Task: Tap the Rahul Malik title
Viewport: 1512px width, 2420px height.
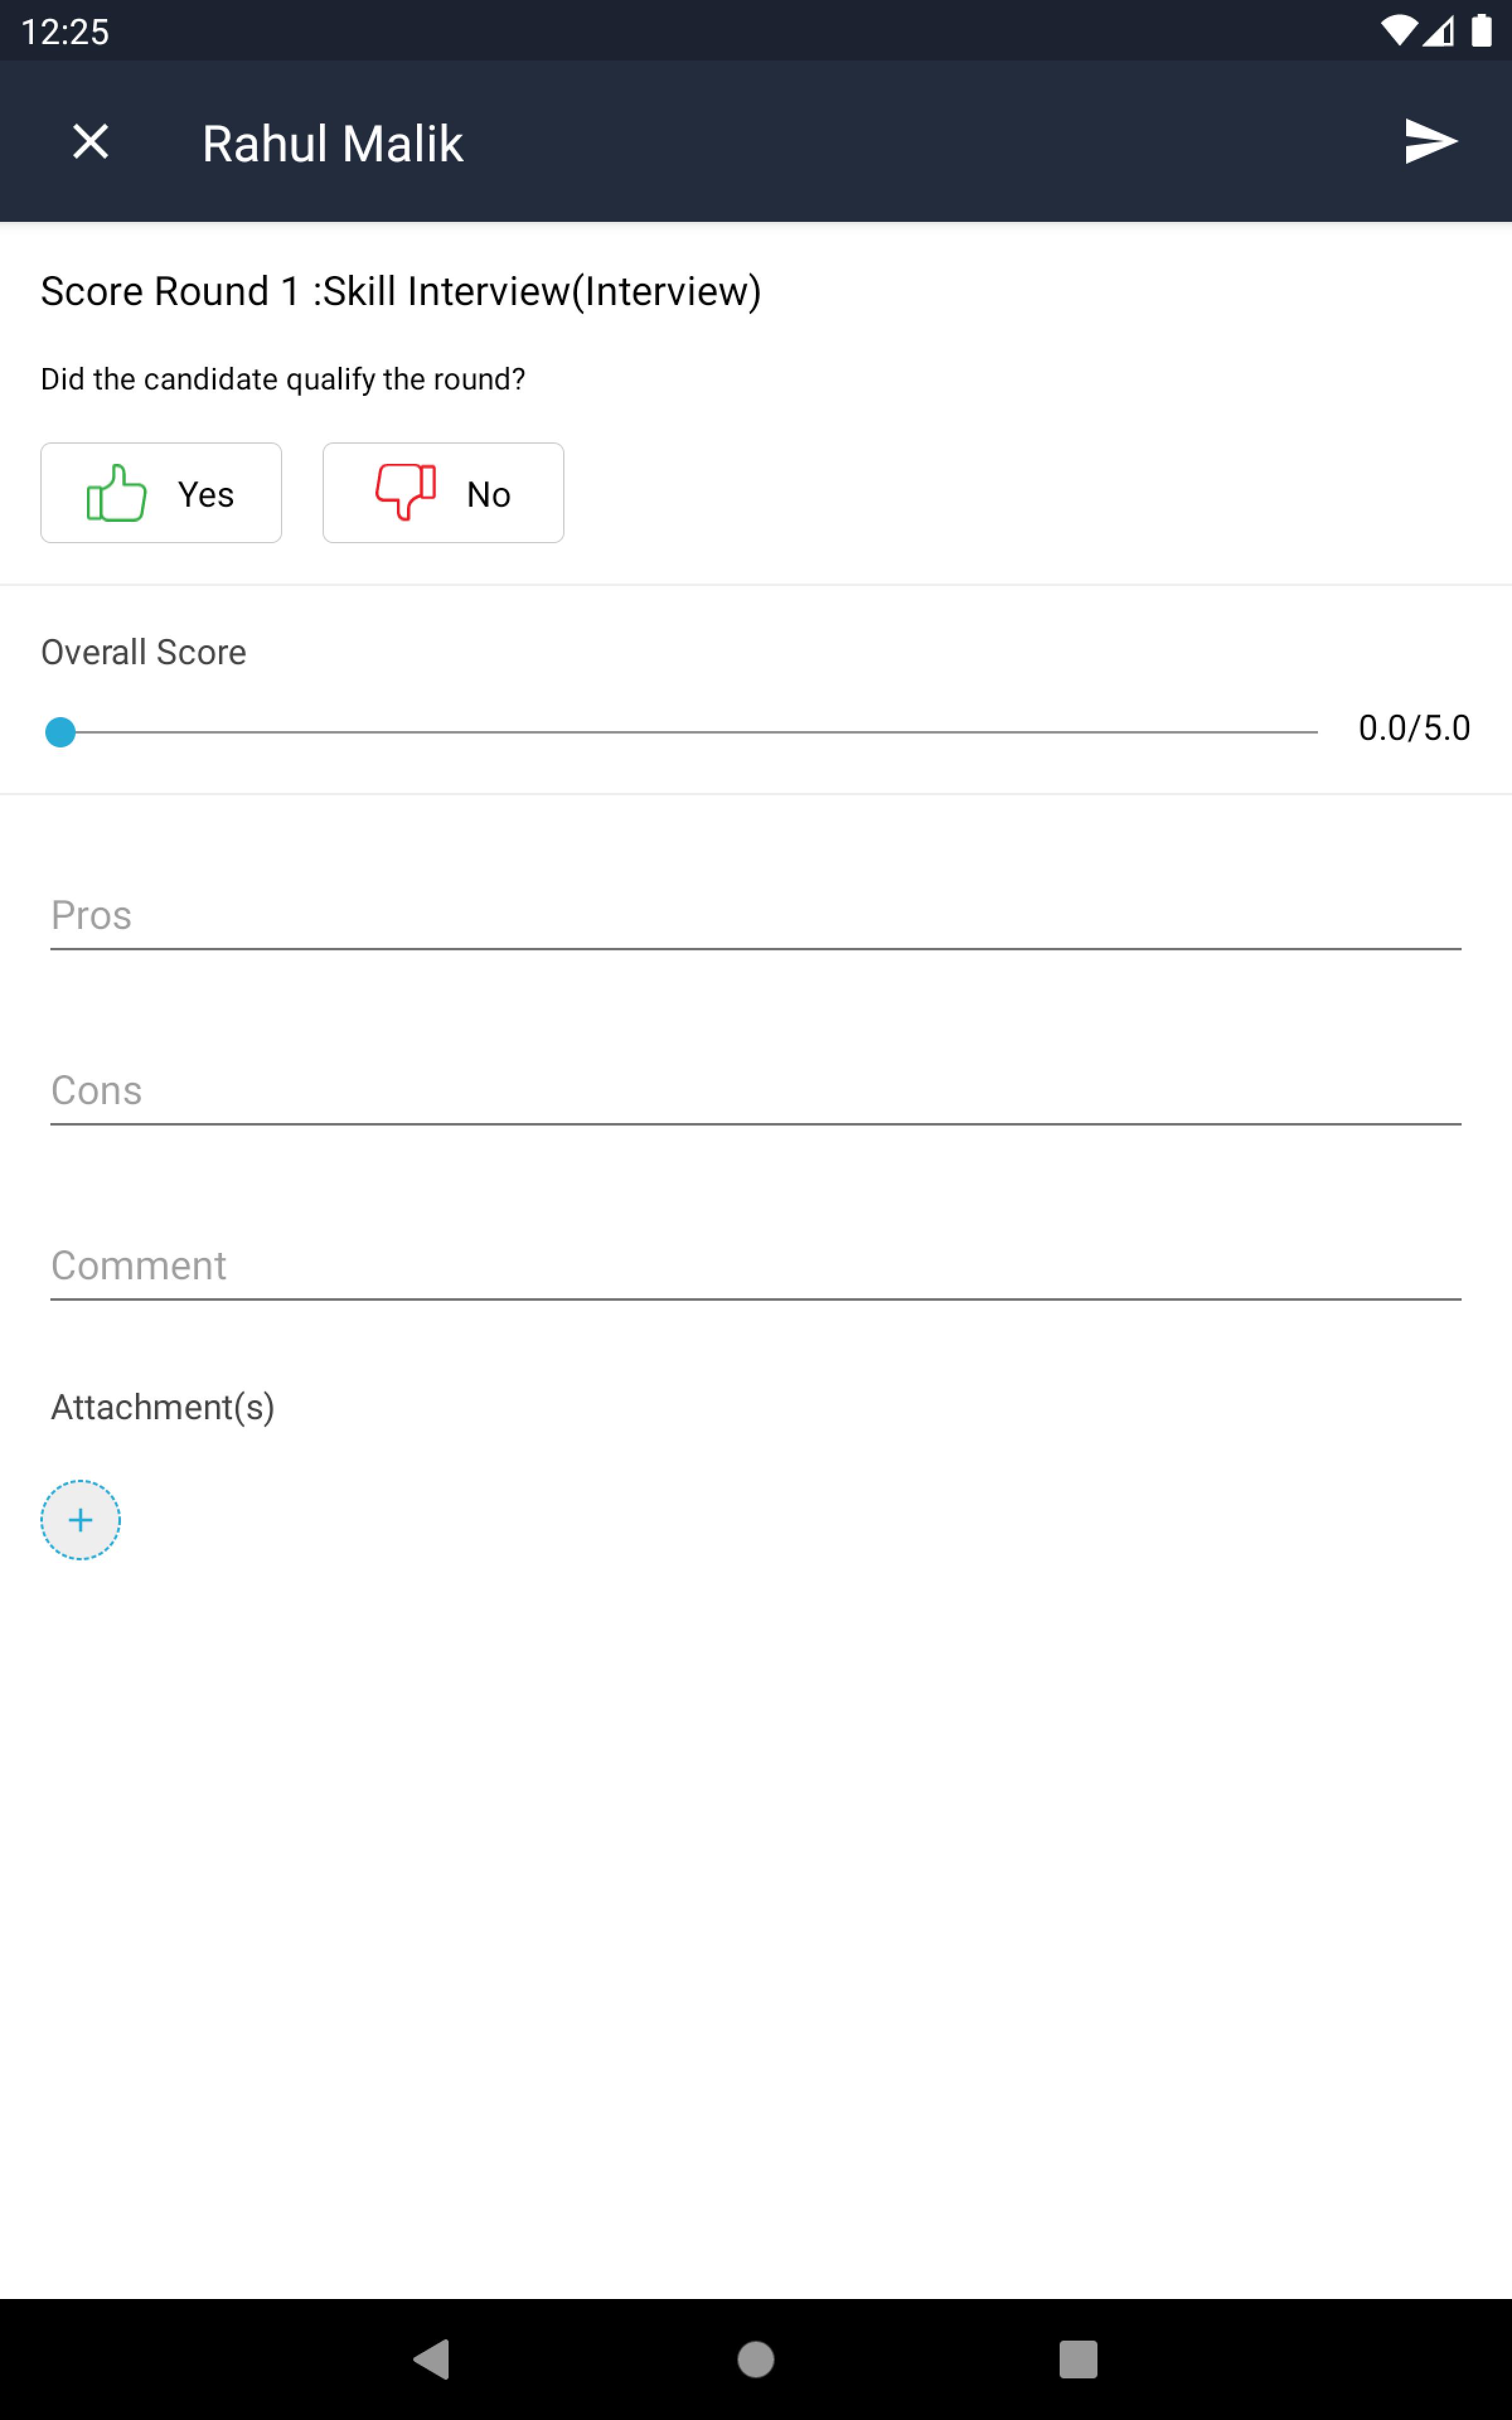Action: click(x=332, y=143)
